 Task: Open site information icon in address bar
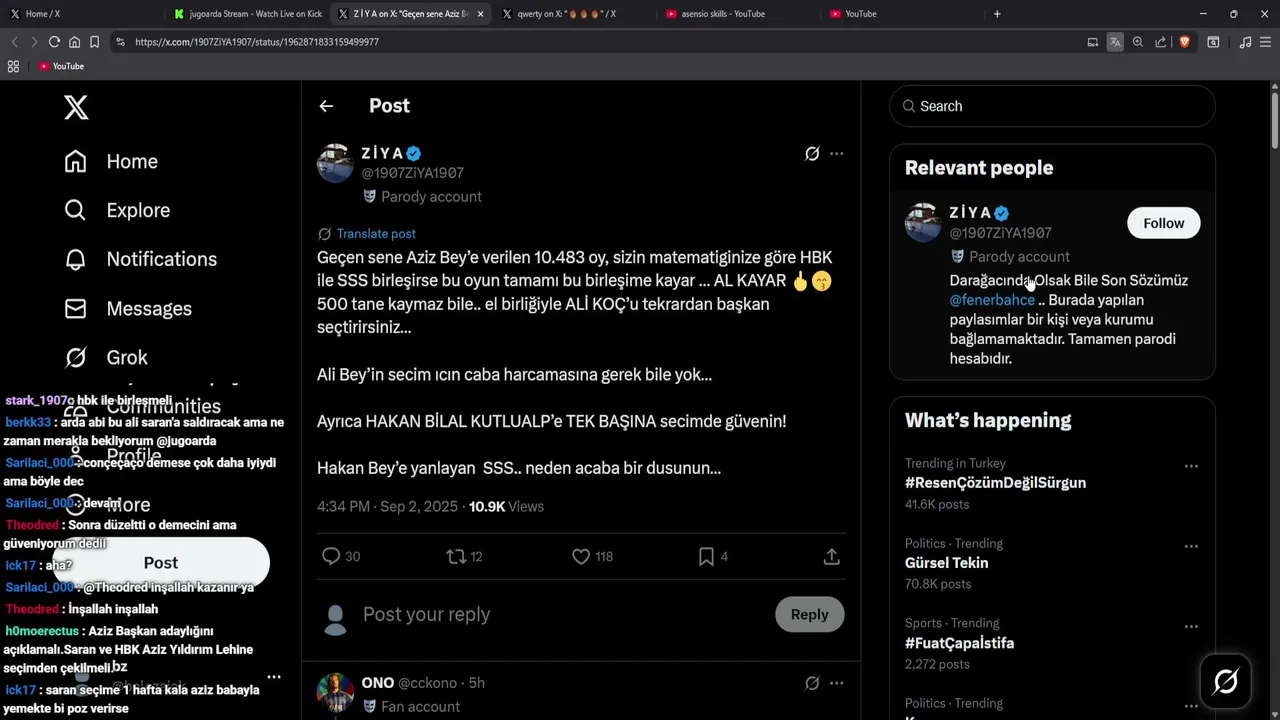pyautogui.click(x=121, y=42)
